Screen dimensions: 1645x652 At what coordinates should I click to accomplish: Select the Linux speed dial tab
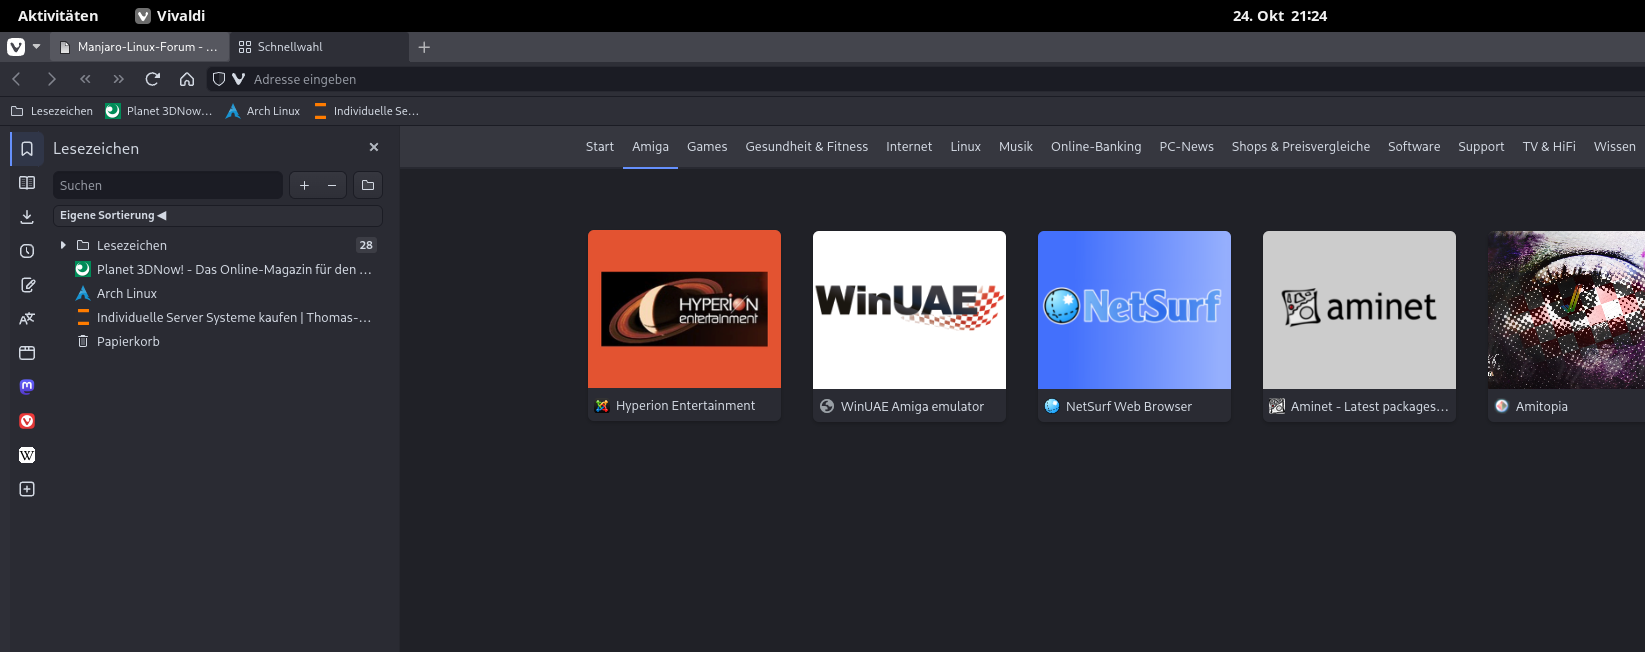(965, 147)
